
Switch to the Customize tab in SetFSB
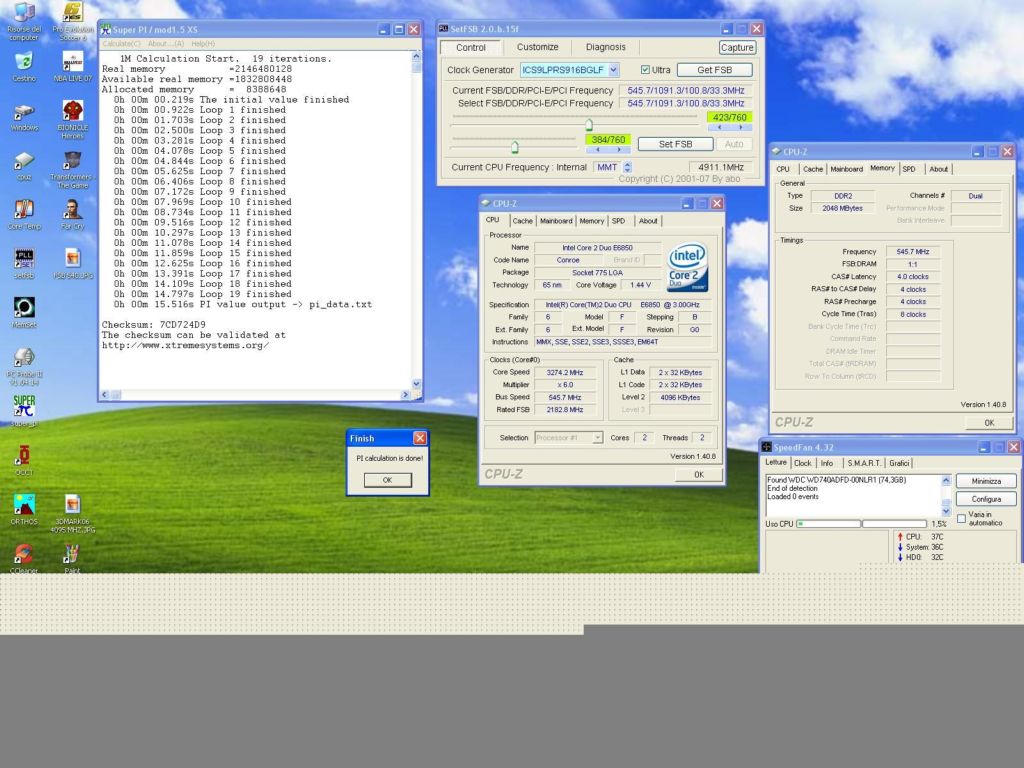click(537, 47)
